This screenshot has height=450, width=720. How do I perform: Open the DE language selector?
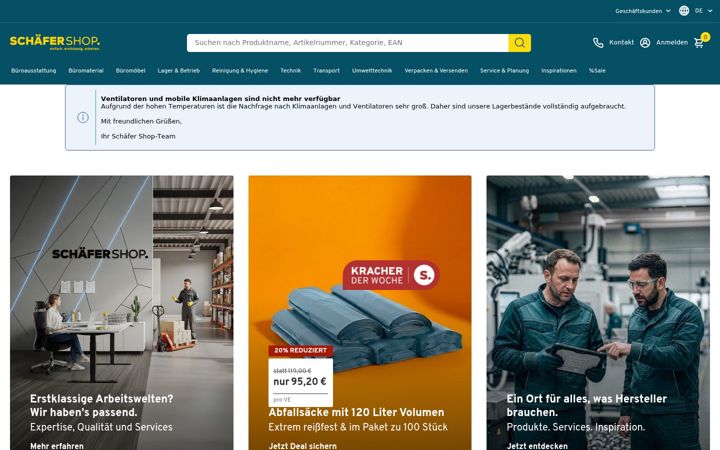(703, 11)
